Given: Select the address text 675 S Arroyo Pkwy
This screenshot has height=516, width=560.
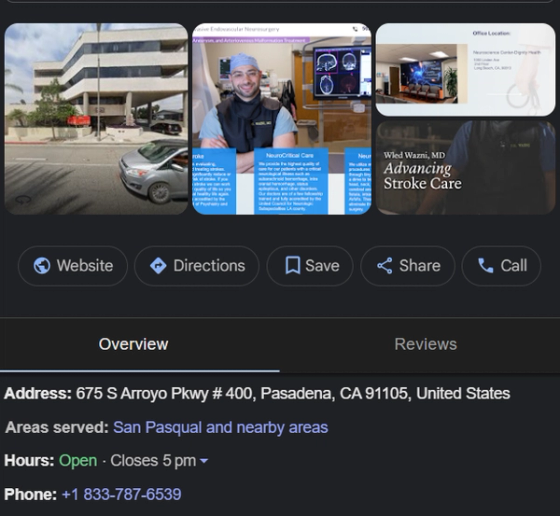Looking at the screenshot, I should pyautogui.click(x=142, y=394).
